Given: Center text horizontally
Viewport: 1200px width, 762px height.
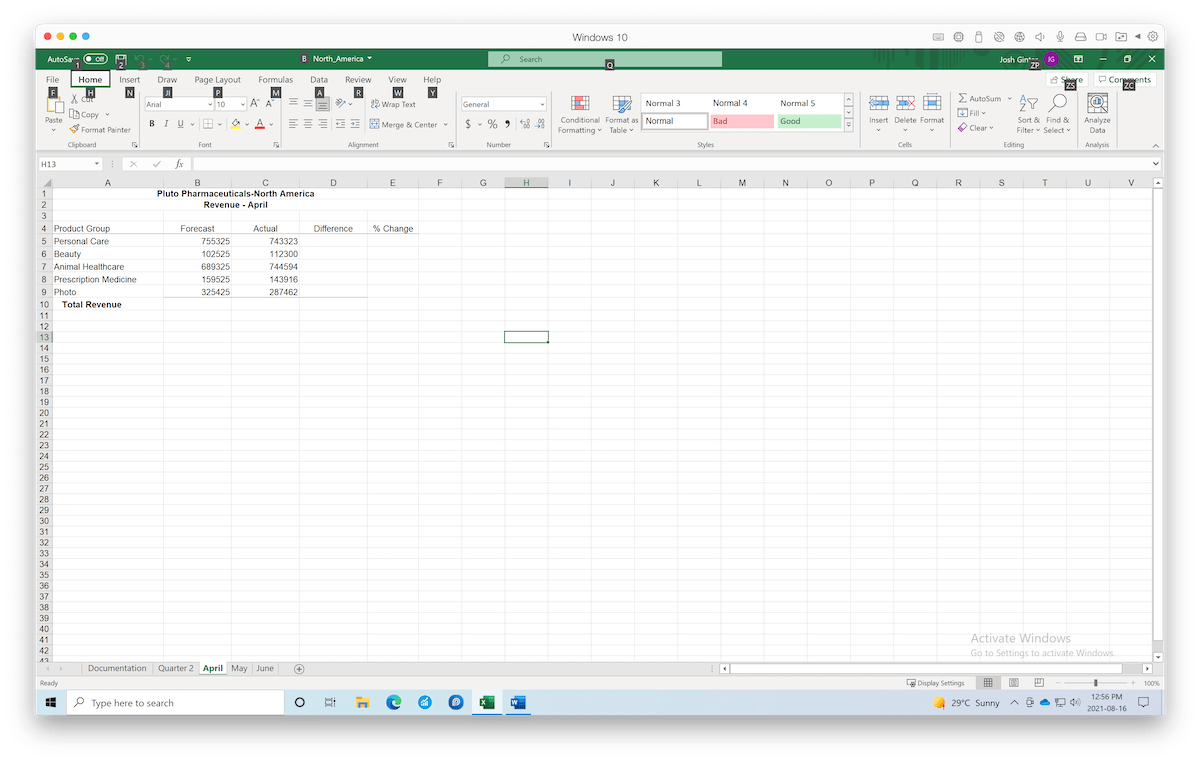Looking at the screenshot, I should [x=308, y=124].
